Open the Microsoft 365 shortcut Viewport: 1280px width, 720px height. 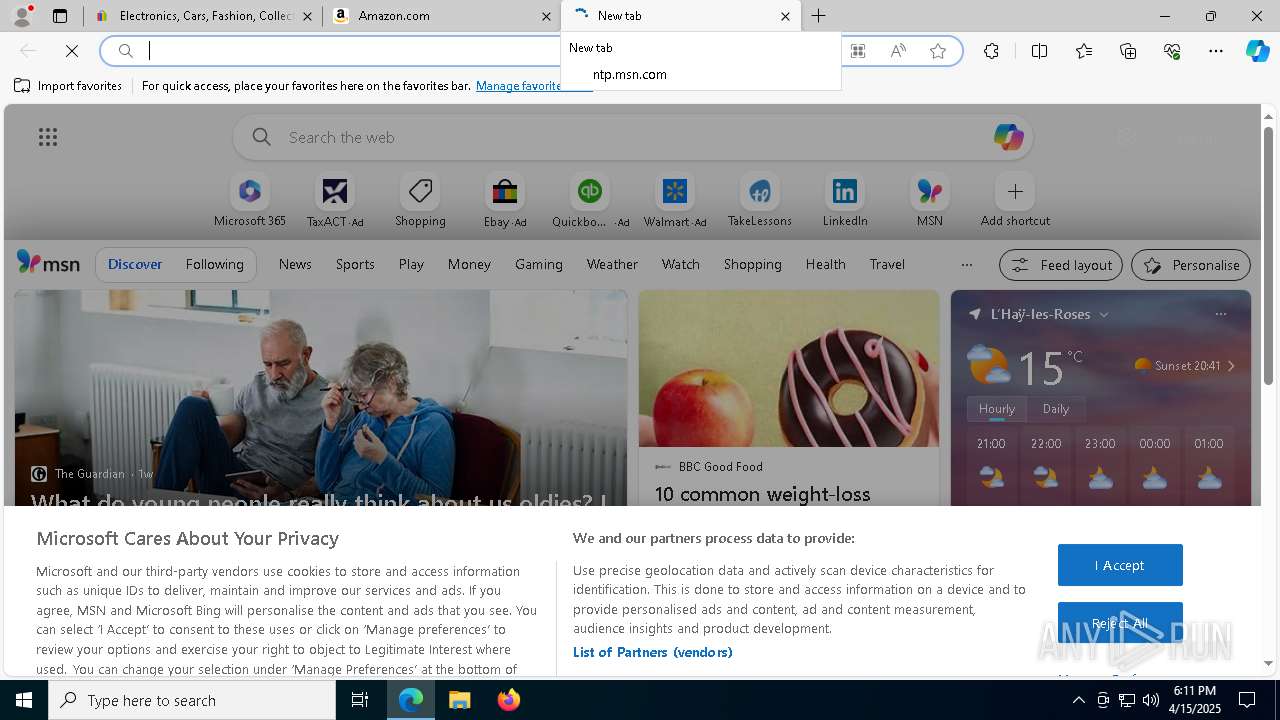(250, 200)
